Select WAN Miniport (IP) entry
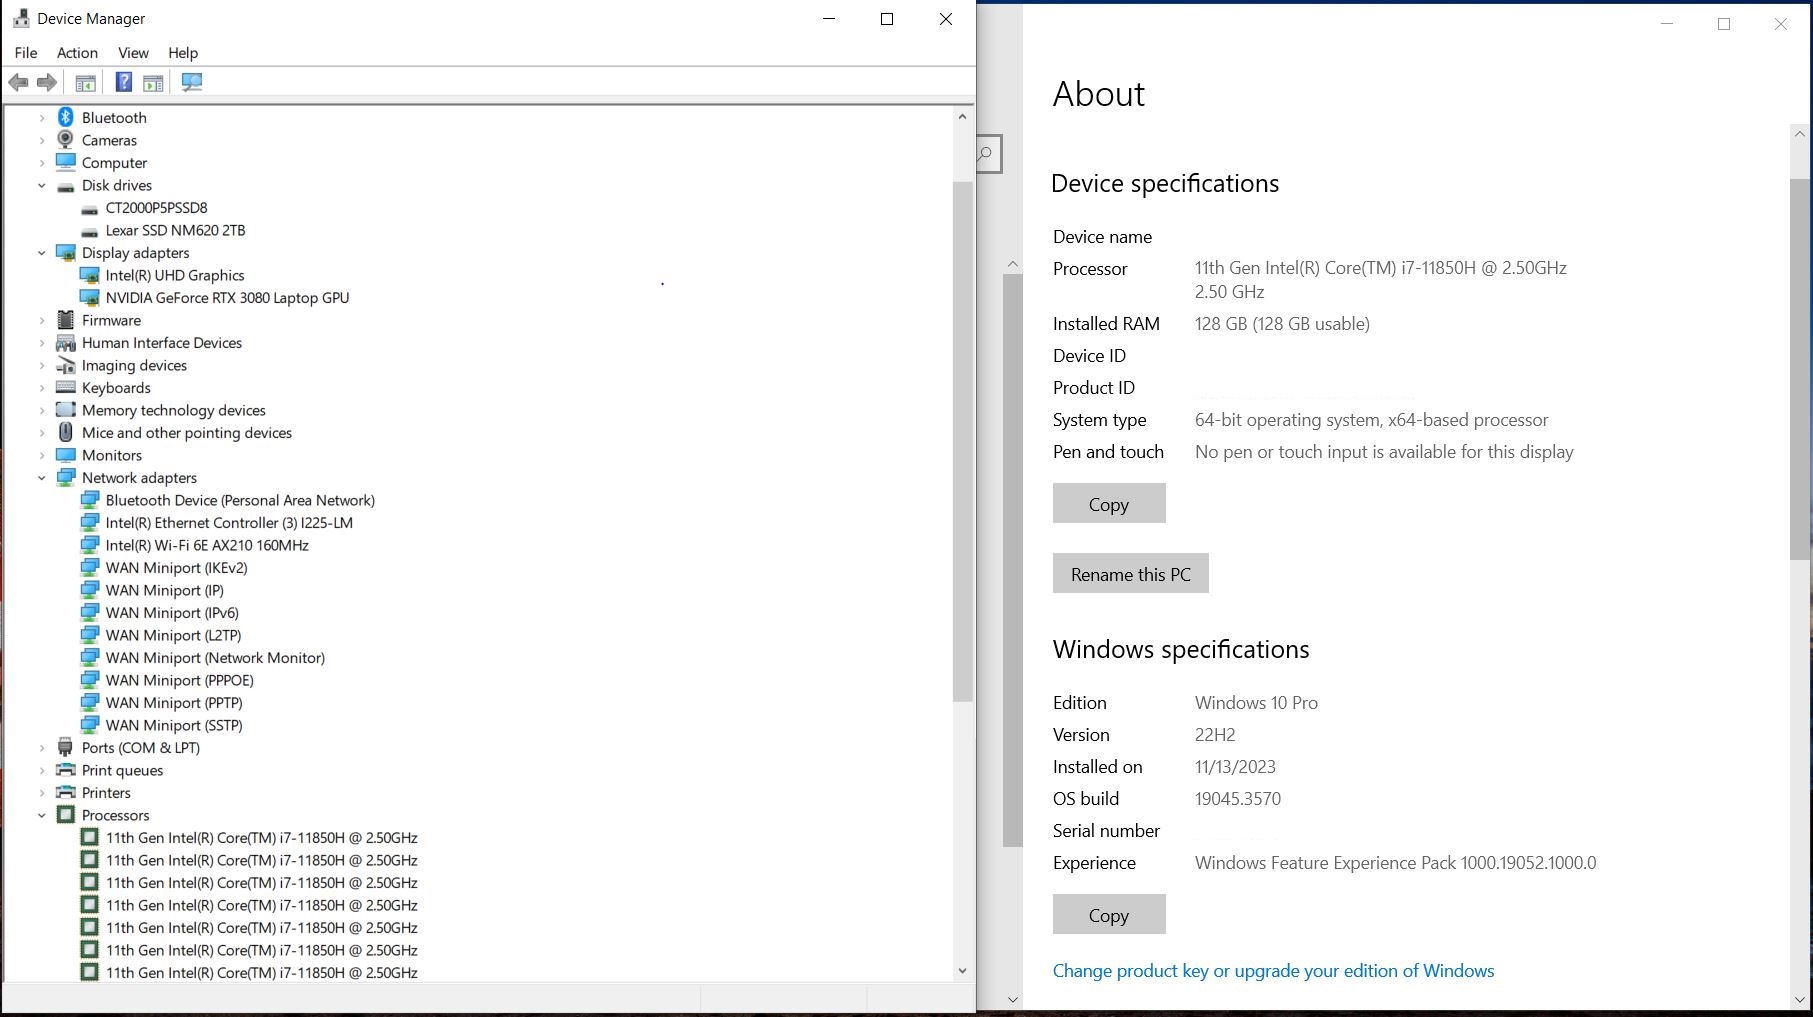Image resolution: width=1813 pixels, height=1017 pixels. [x=165, y=590]
